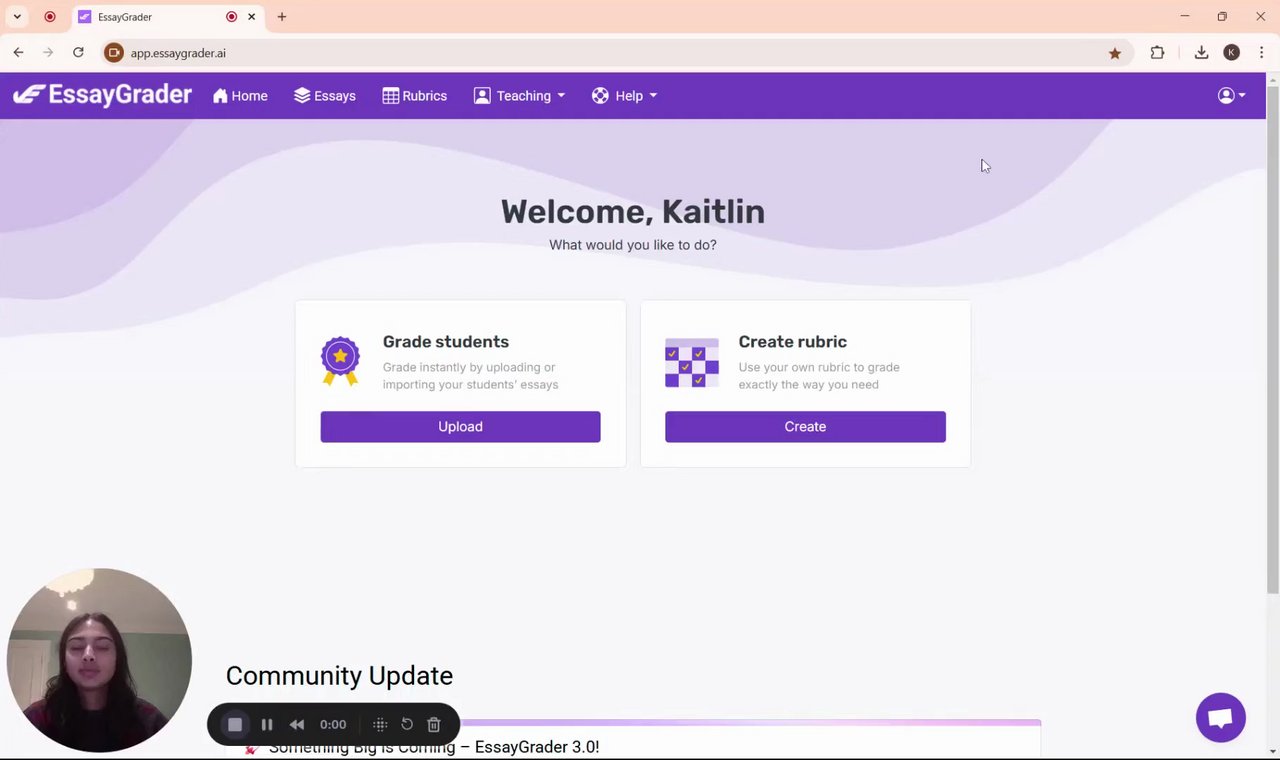Restart the recording

pyautogui.click(x=407, y=725)
